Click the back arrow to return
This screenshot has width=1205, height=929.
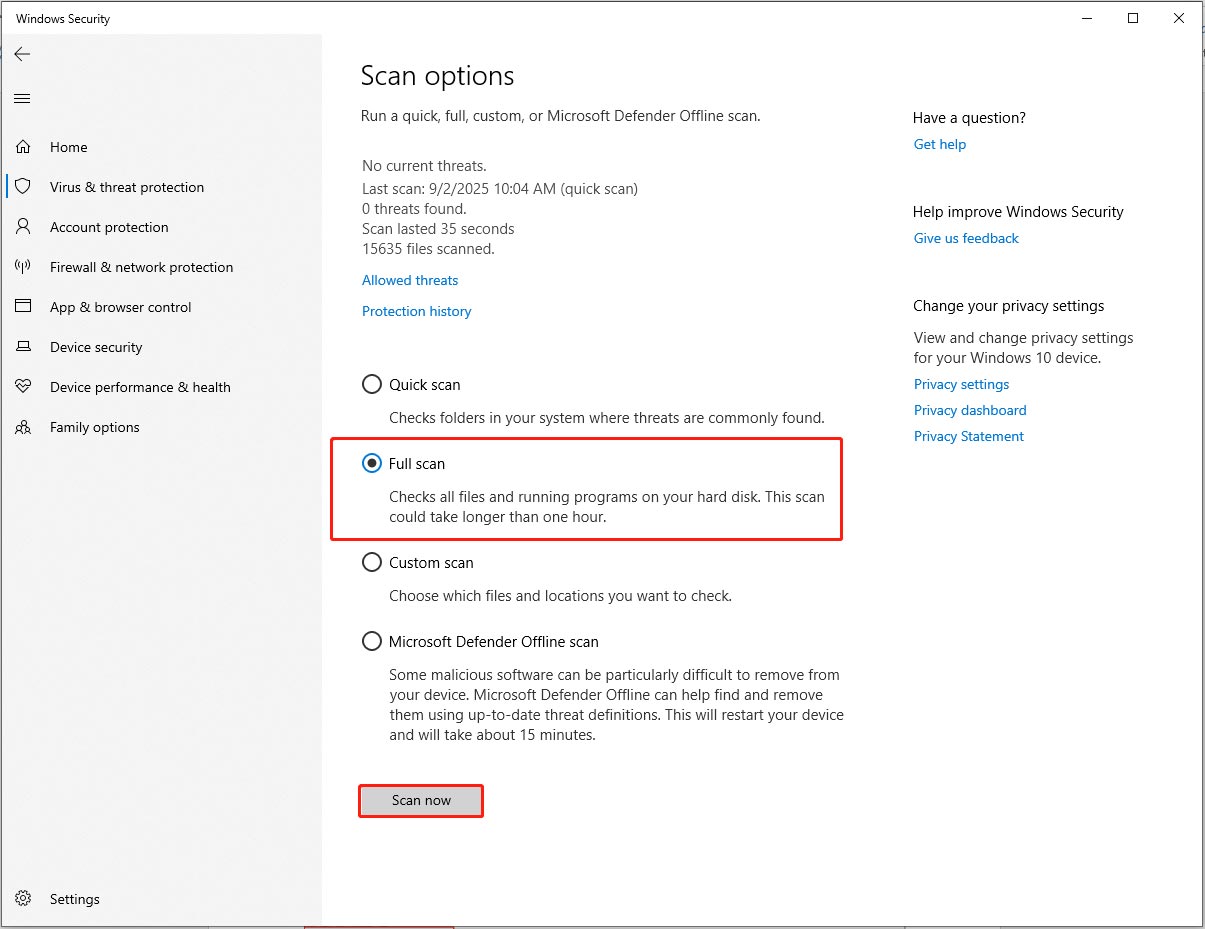coord(22,54)
